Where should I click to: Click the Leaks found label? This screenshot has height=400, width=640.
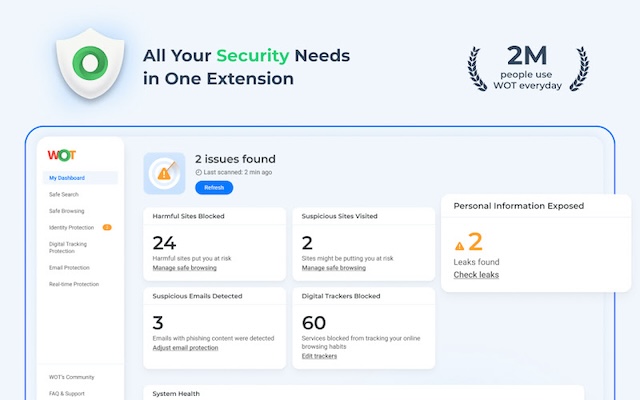pyautogui.click(x=476, y=262)
